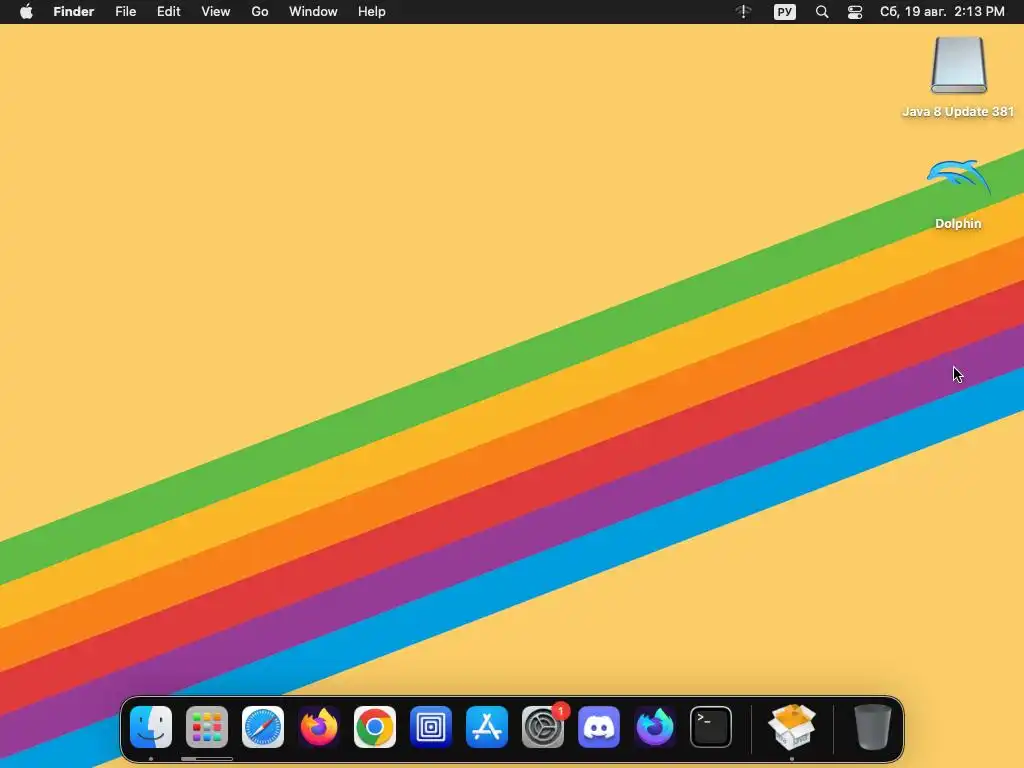Open the File menu
The image size is (1024, 768).
click(125, 12)
